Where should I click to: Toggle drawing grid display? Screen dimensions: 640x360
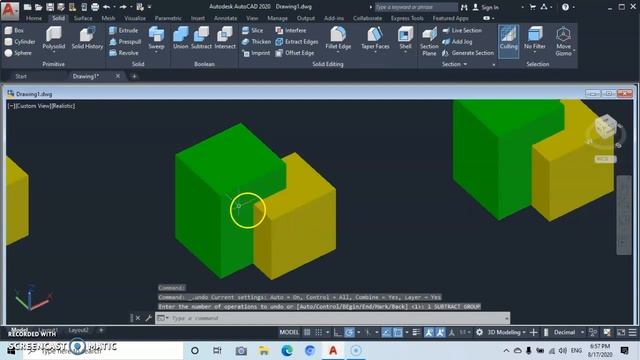pos(307,332)
